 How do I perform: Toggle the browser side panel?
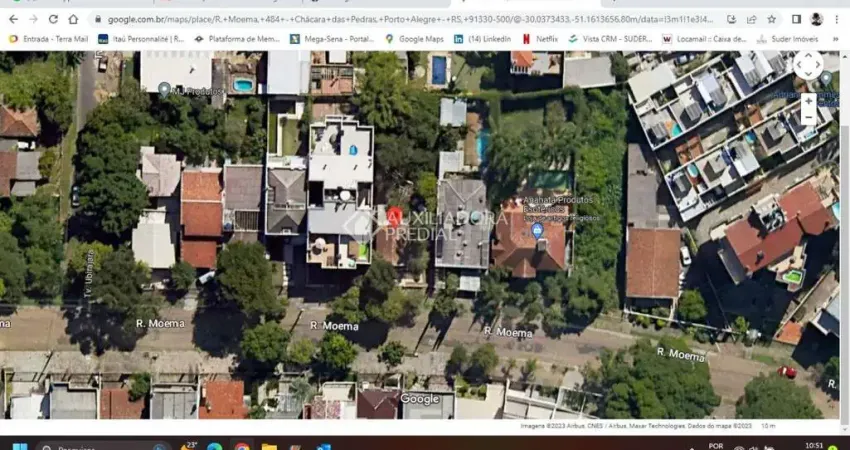796,20
